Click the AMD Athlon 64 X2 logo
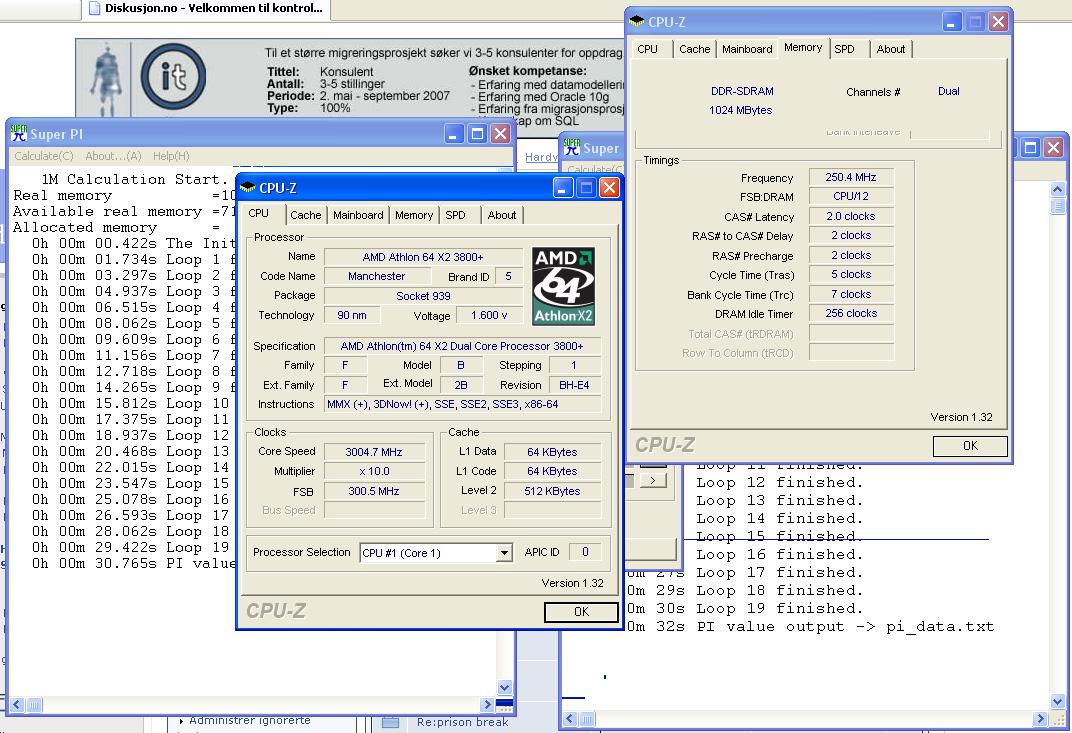The image size is (1072, 733). click(563, 286)
